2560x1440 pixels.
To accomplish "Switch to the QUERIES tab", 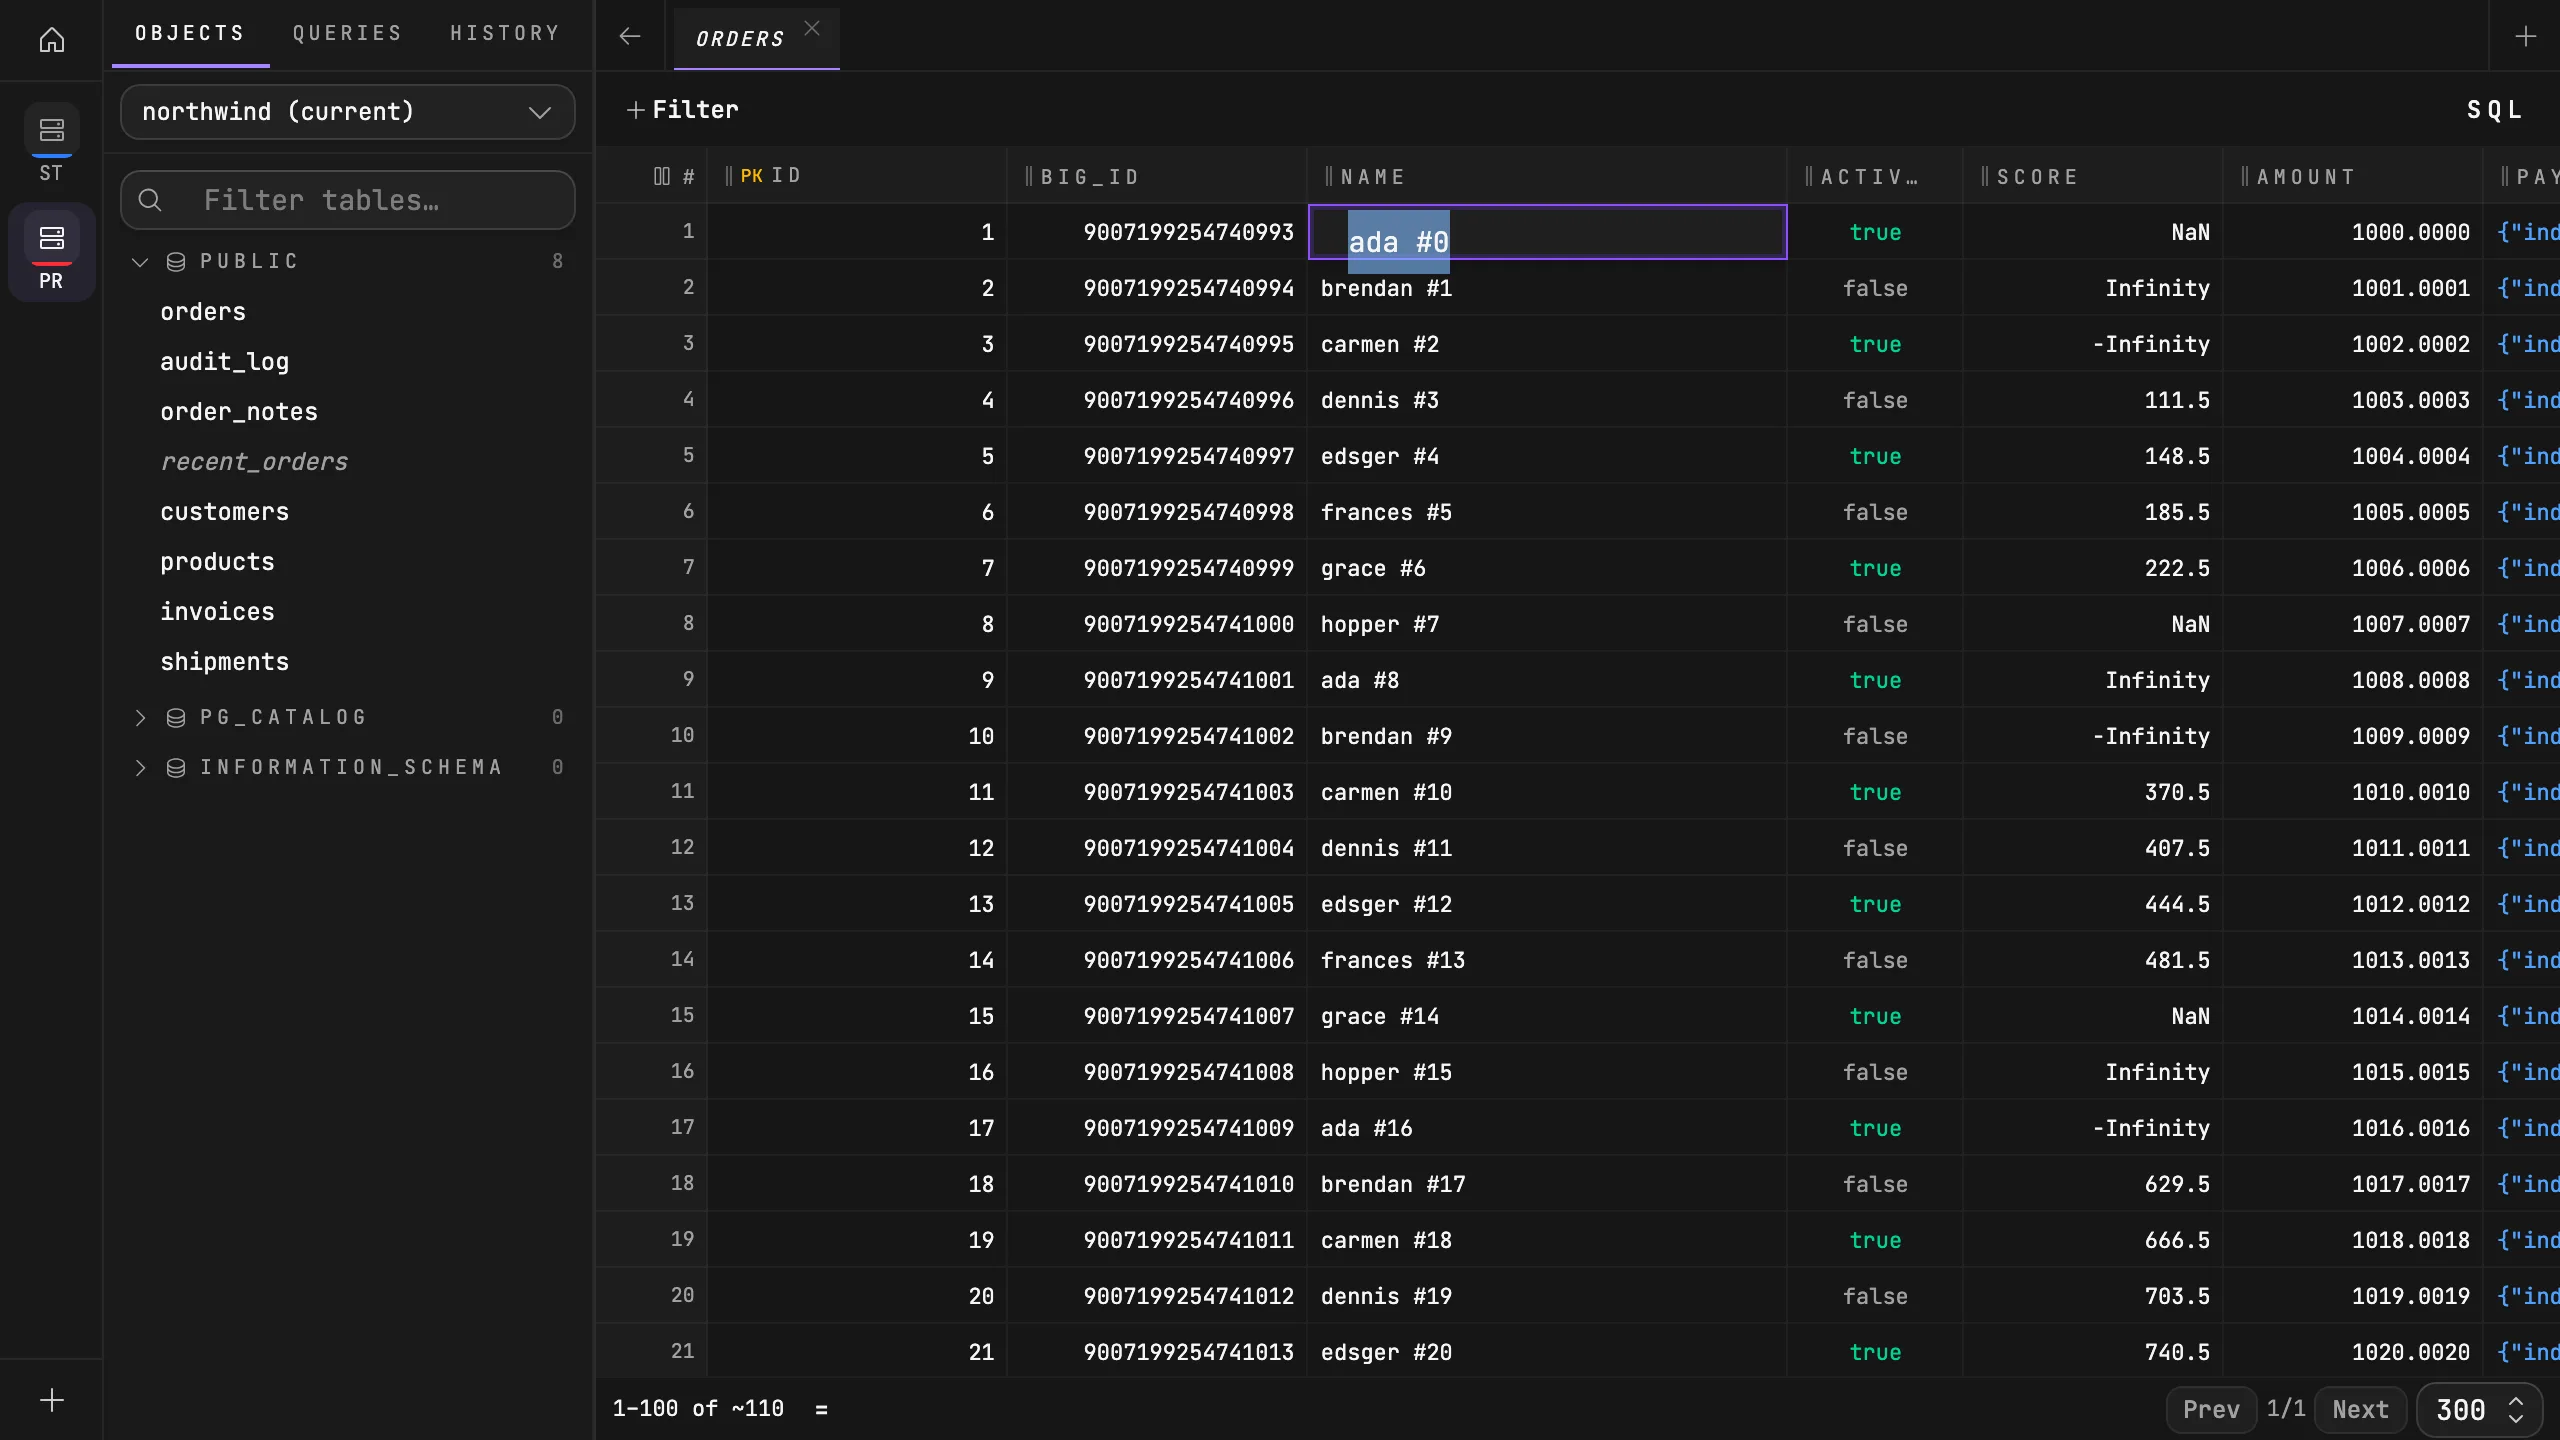I will (348, 33).
